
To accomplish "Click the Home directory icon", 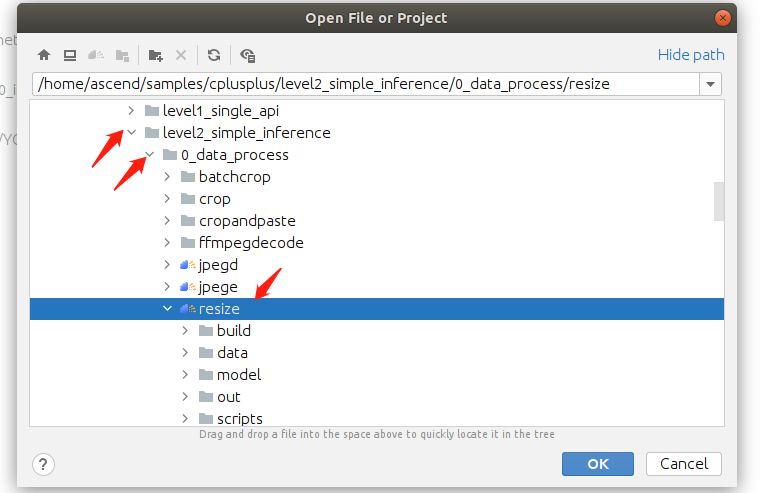I will [x=44, y=56].
